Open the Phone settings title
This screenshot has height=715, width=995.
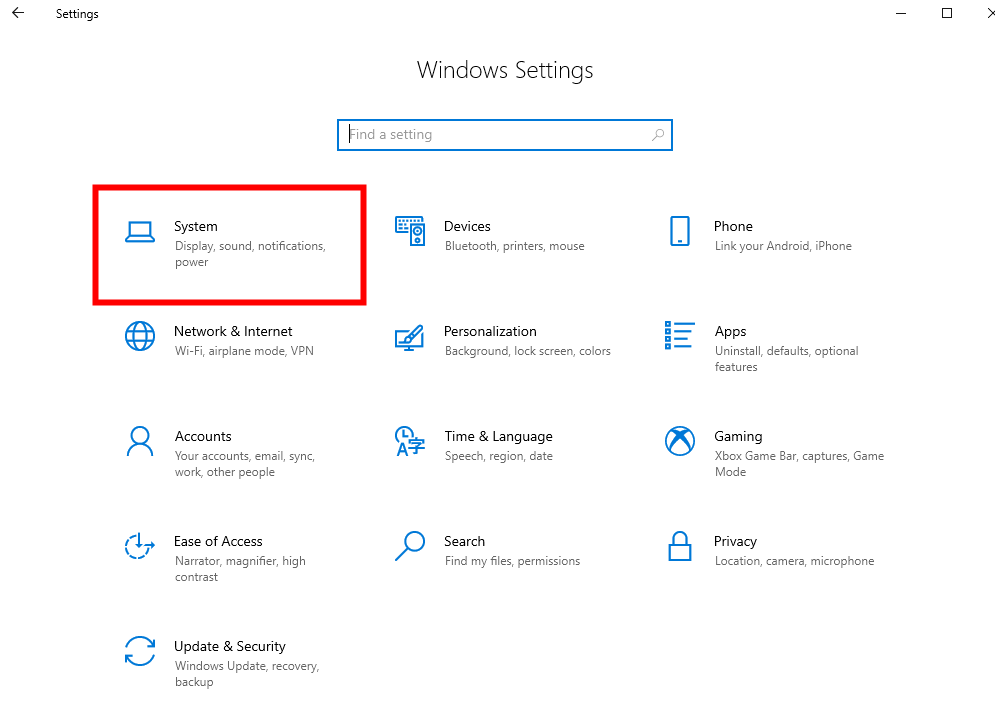733,226
